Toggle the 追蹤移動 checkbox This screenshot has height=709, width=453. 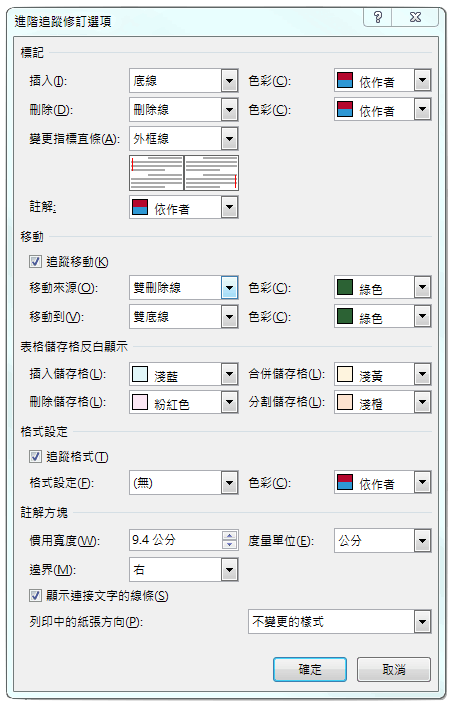[35, 261]
